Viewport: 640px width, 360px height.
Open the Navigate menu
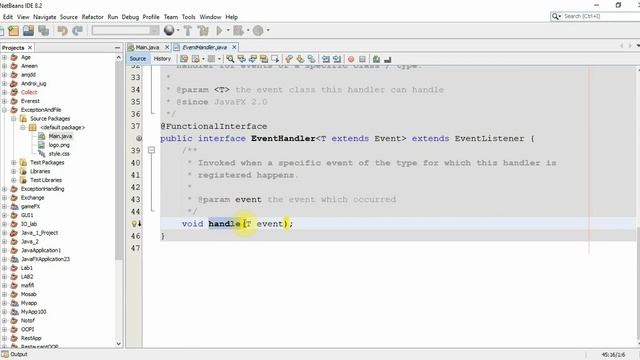click(x=44, y=17)
